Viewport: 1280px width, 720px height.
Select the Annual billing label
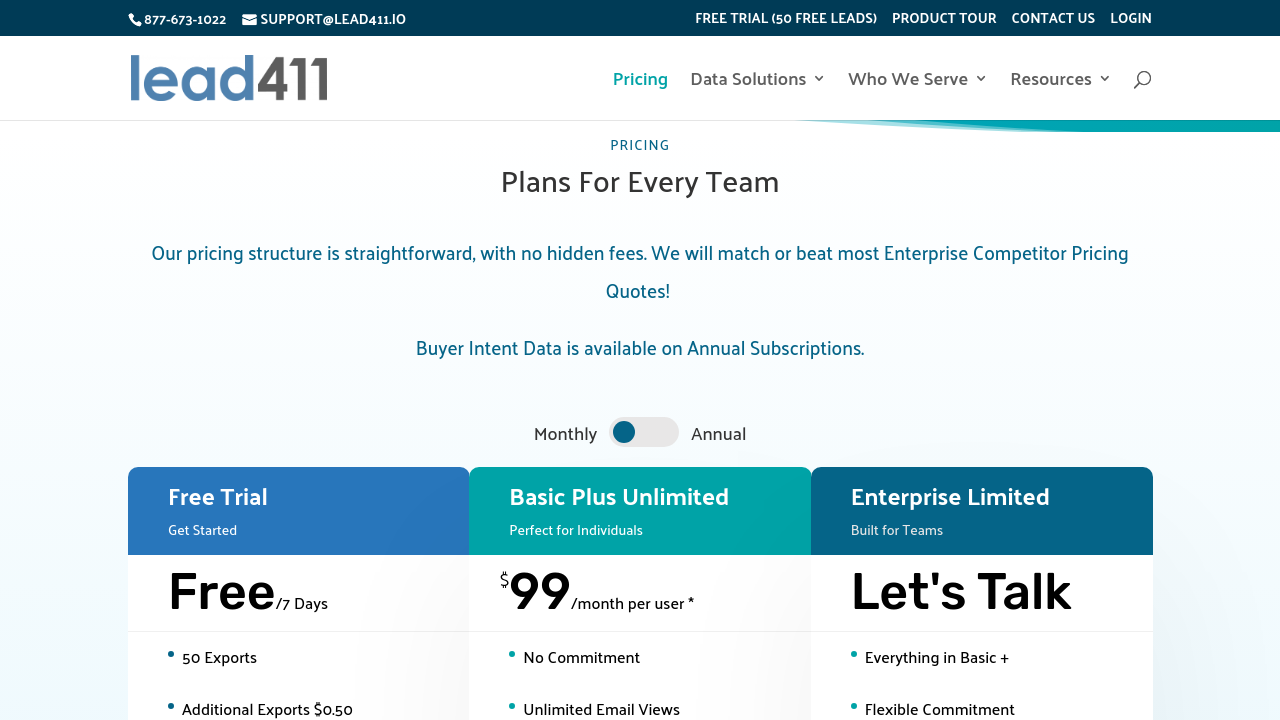pyautogui.click(x=718, y=433)
